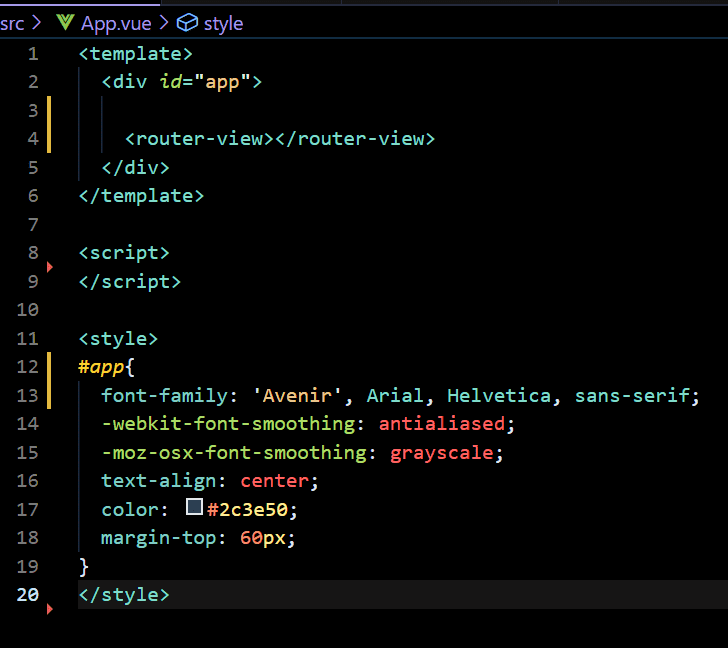Select line number 12 in the gutter

coord(27,367)
